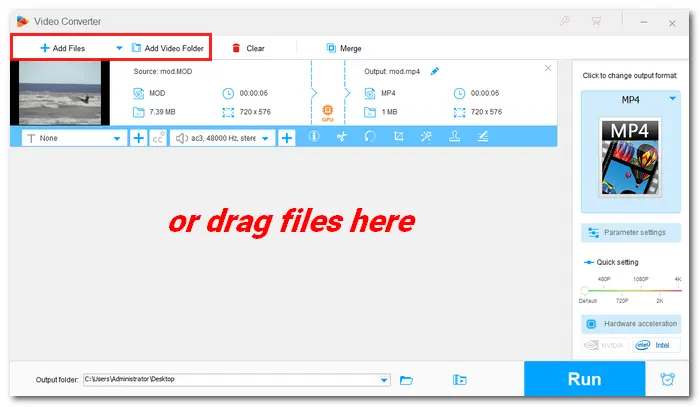The height and width of the screenshot is (407, 700).
Task: Browse for the output folder
Action: click(x=406, y=380)
